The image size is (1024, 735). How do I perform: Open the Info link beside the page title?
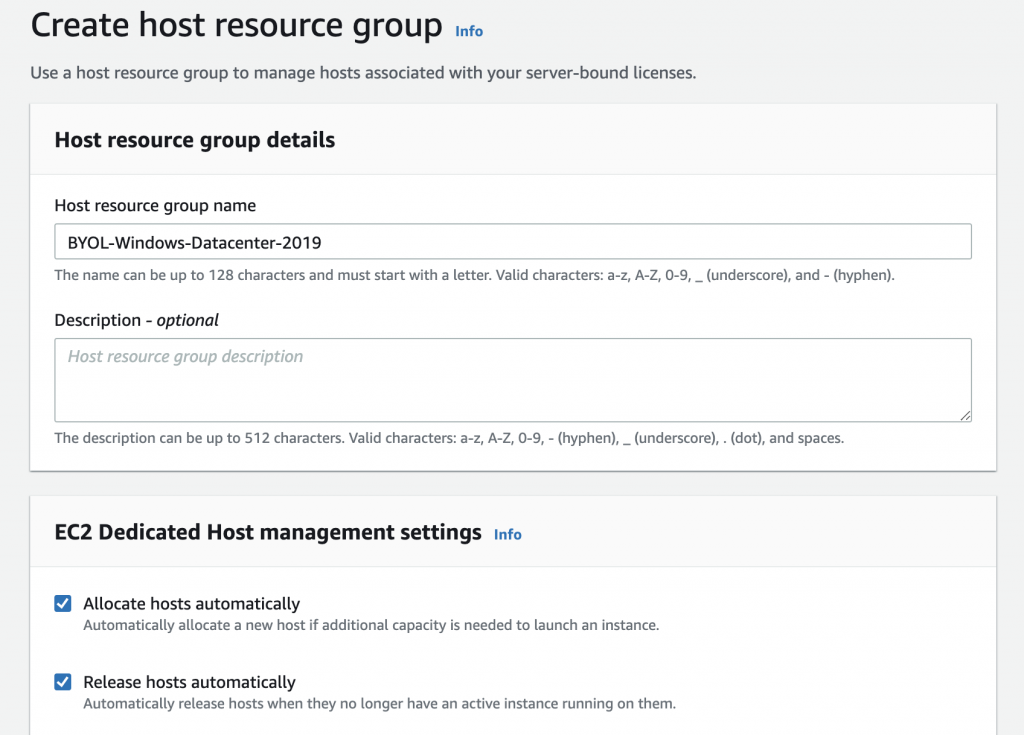point(468,31)
